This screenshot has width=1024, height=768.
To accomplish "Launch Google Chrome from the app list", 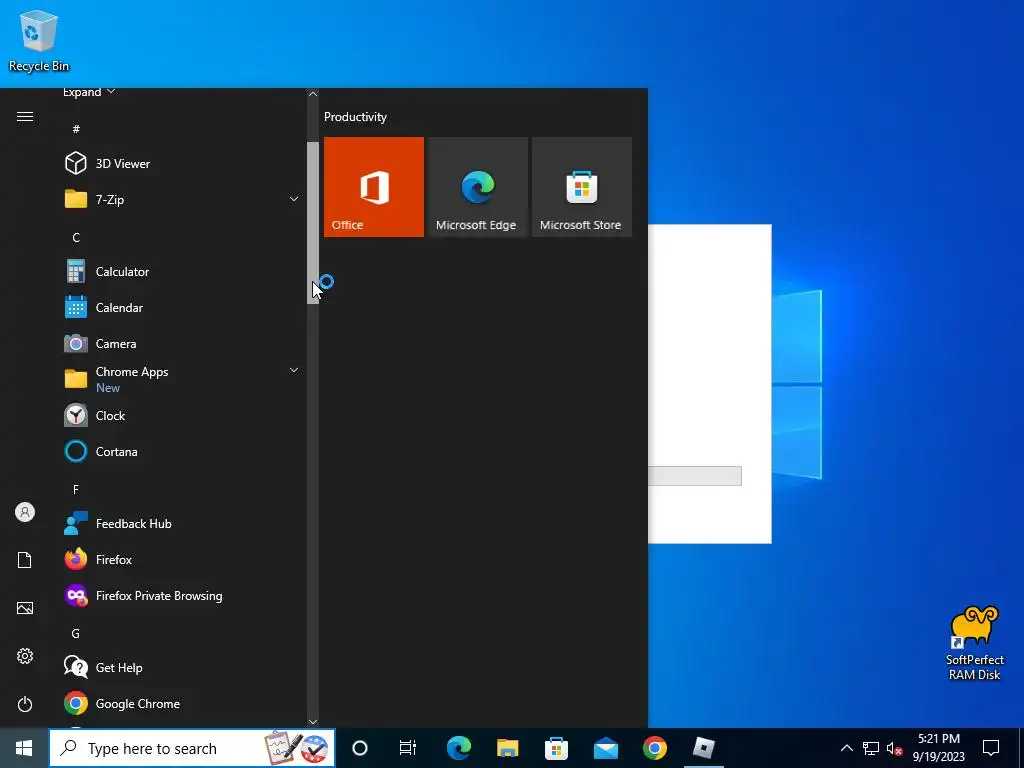I will pos(180,703).
